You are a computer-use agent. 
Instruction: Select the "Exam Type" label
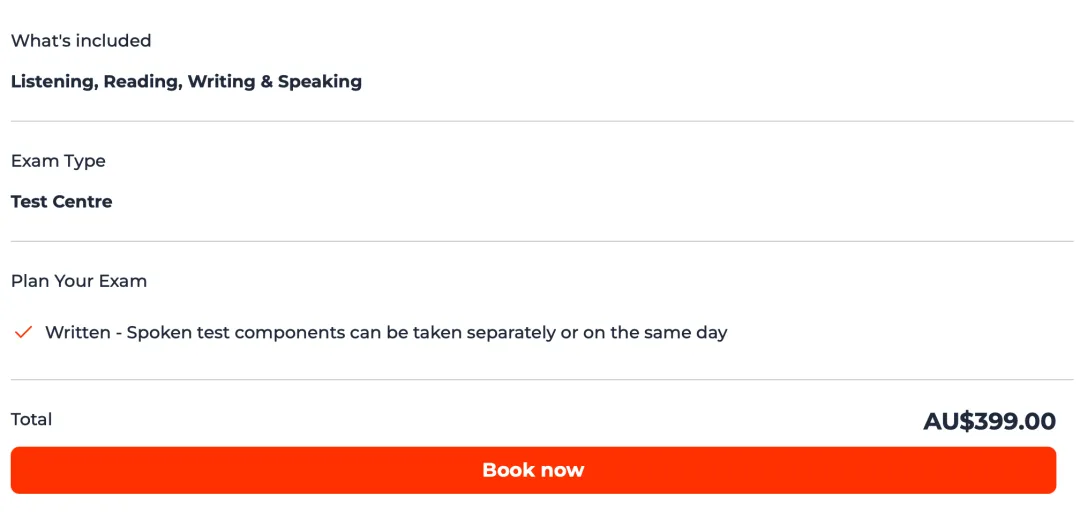[58, 161]
